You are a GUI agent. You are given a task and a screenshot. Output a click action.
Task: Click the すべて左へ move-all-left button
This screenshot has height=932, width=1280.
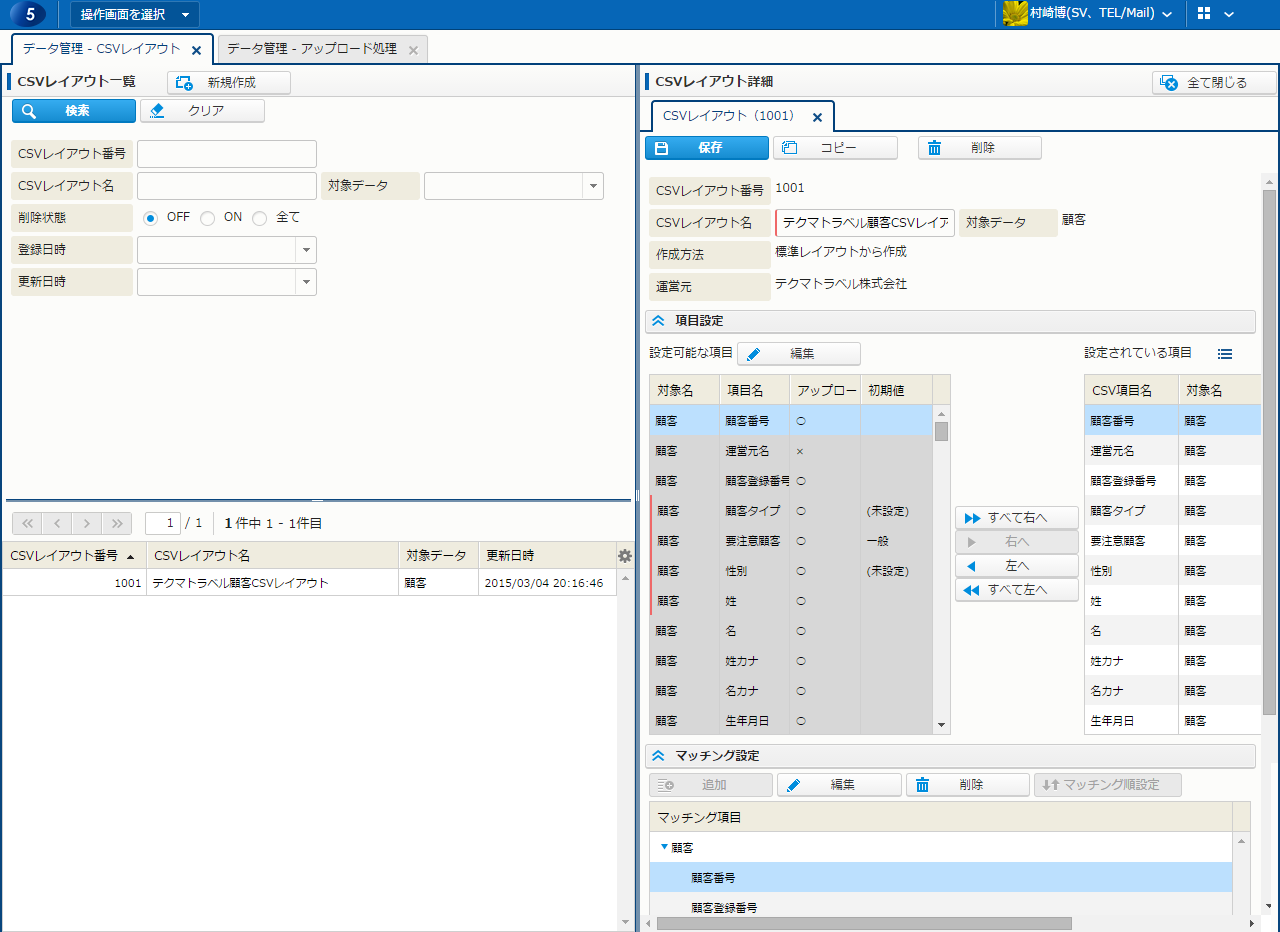pos(1017,590)
